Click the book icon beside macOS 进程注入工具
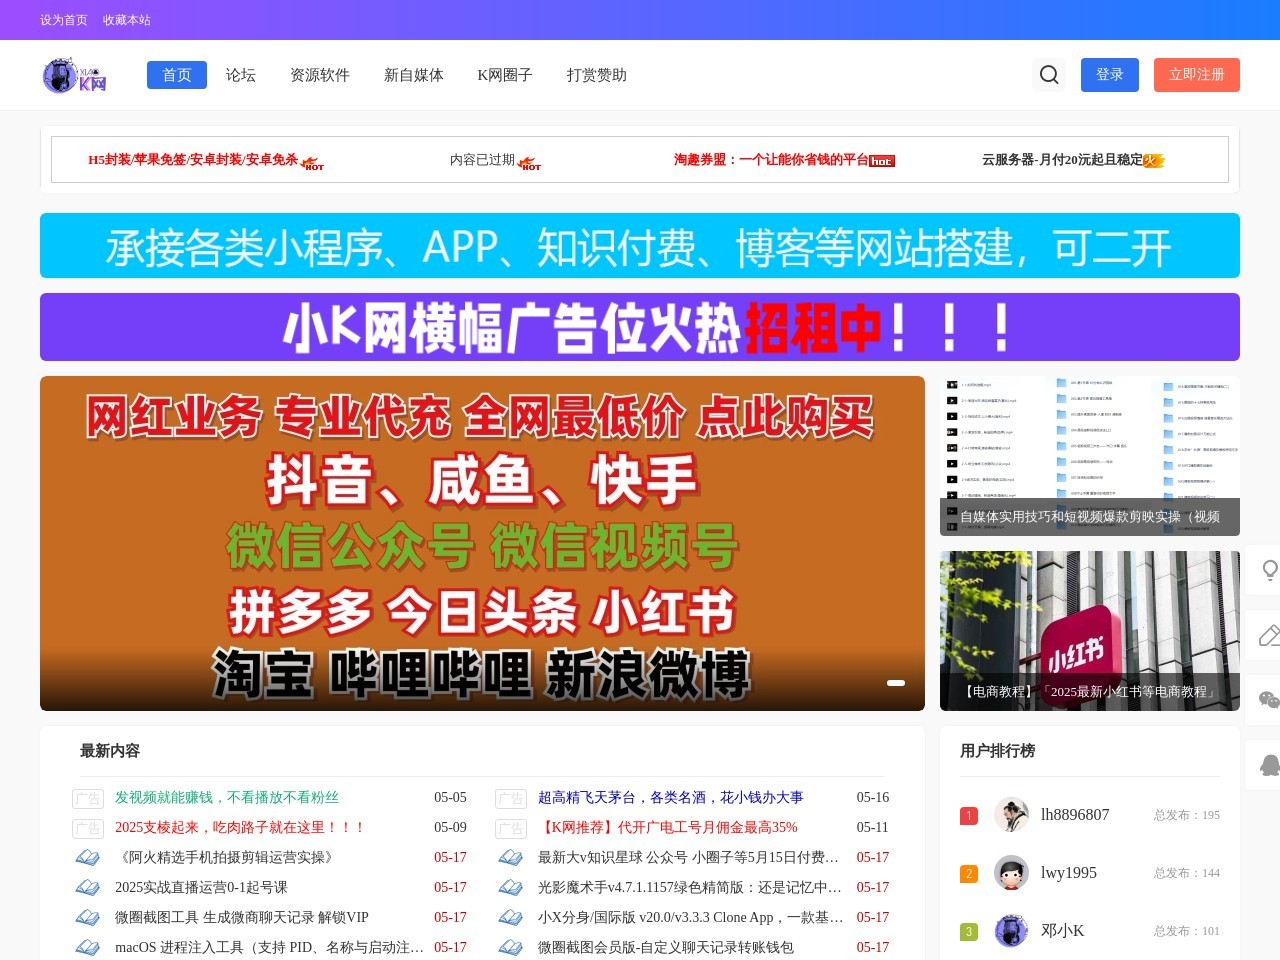This screenshot has height=960, width=1280. [88, 947]
